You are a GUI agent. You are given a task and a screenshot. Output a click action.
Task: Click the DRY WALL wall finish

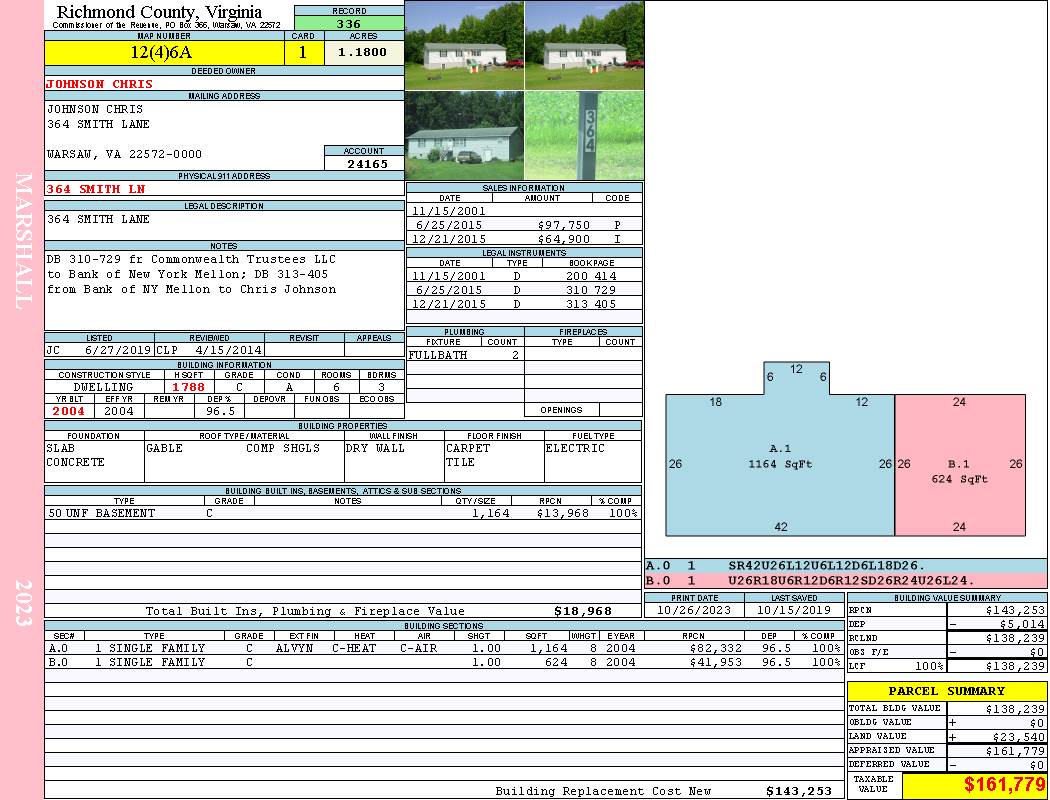click(375, 449)
